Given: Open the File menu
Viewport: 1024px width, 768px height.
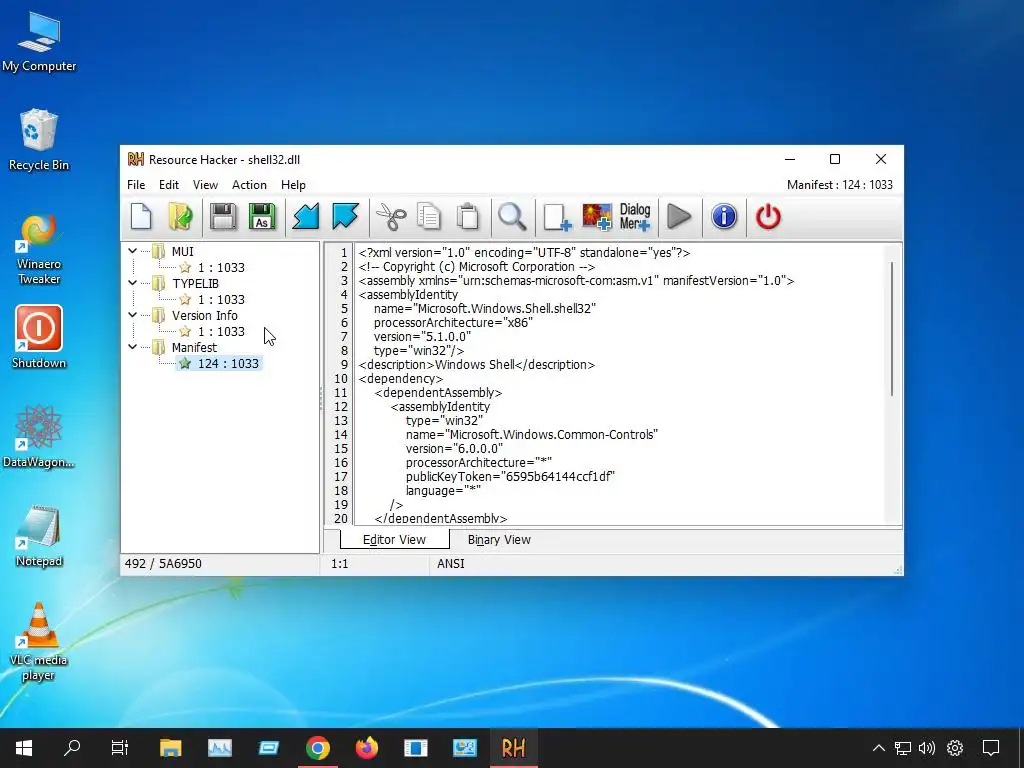Looking at the screenshot, I should tap(136, 185).
